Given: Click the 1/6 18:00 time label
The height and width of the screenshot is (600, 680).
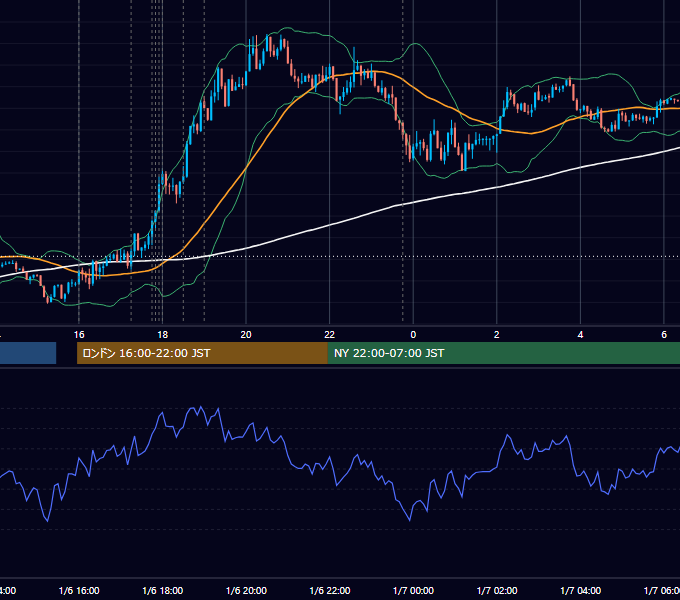Looking at the screenshot, I should 163,590.
